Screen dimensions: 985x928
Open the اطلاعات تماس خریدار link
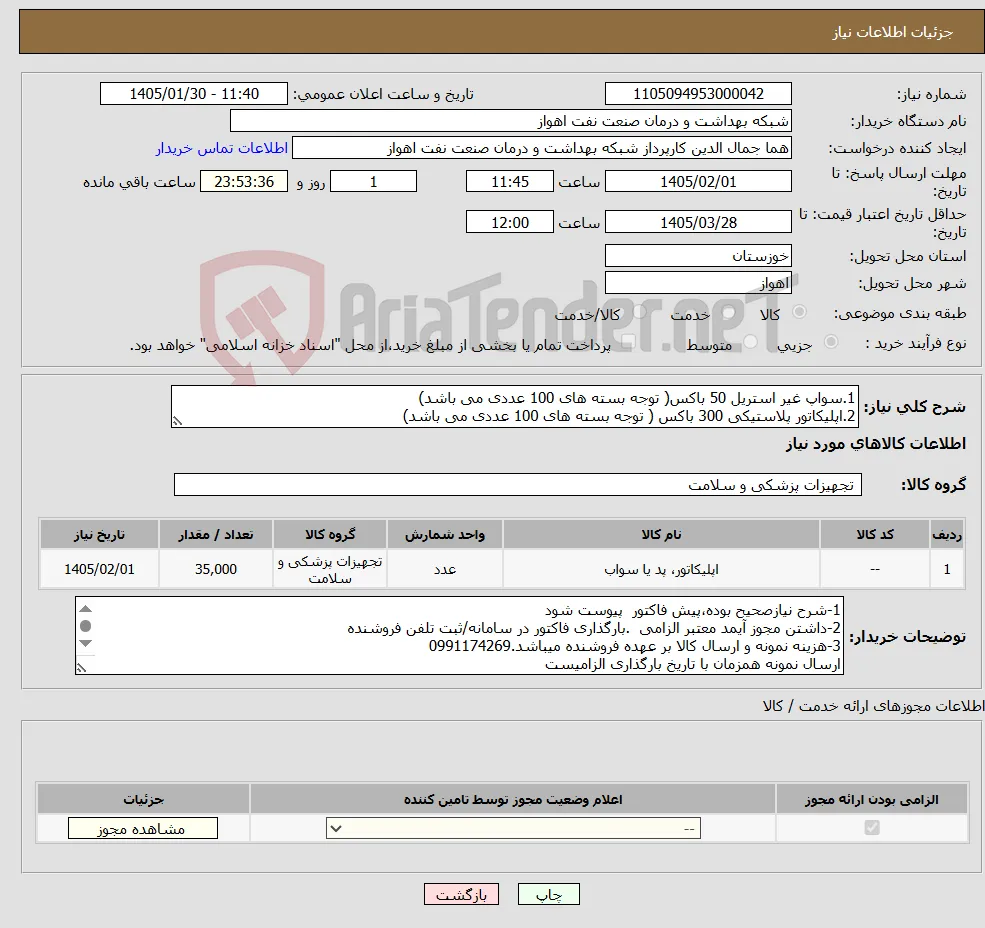[222, 148]
